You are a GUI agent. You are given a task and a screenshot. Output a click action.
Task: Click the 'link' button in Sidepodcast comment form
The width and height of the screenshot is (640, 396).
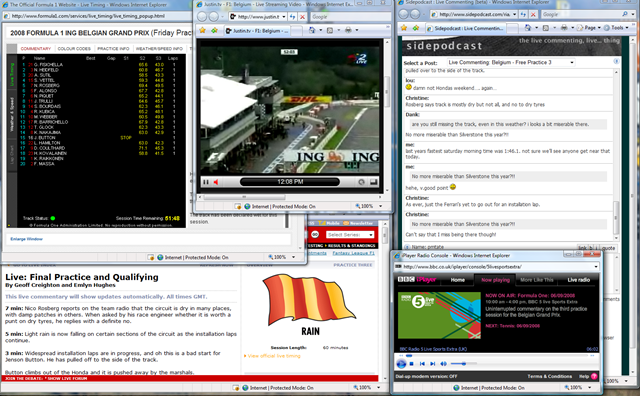pyautogui.click(x=582, y=248)
